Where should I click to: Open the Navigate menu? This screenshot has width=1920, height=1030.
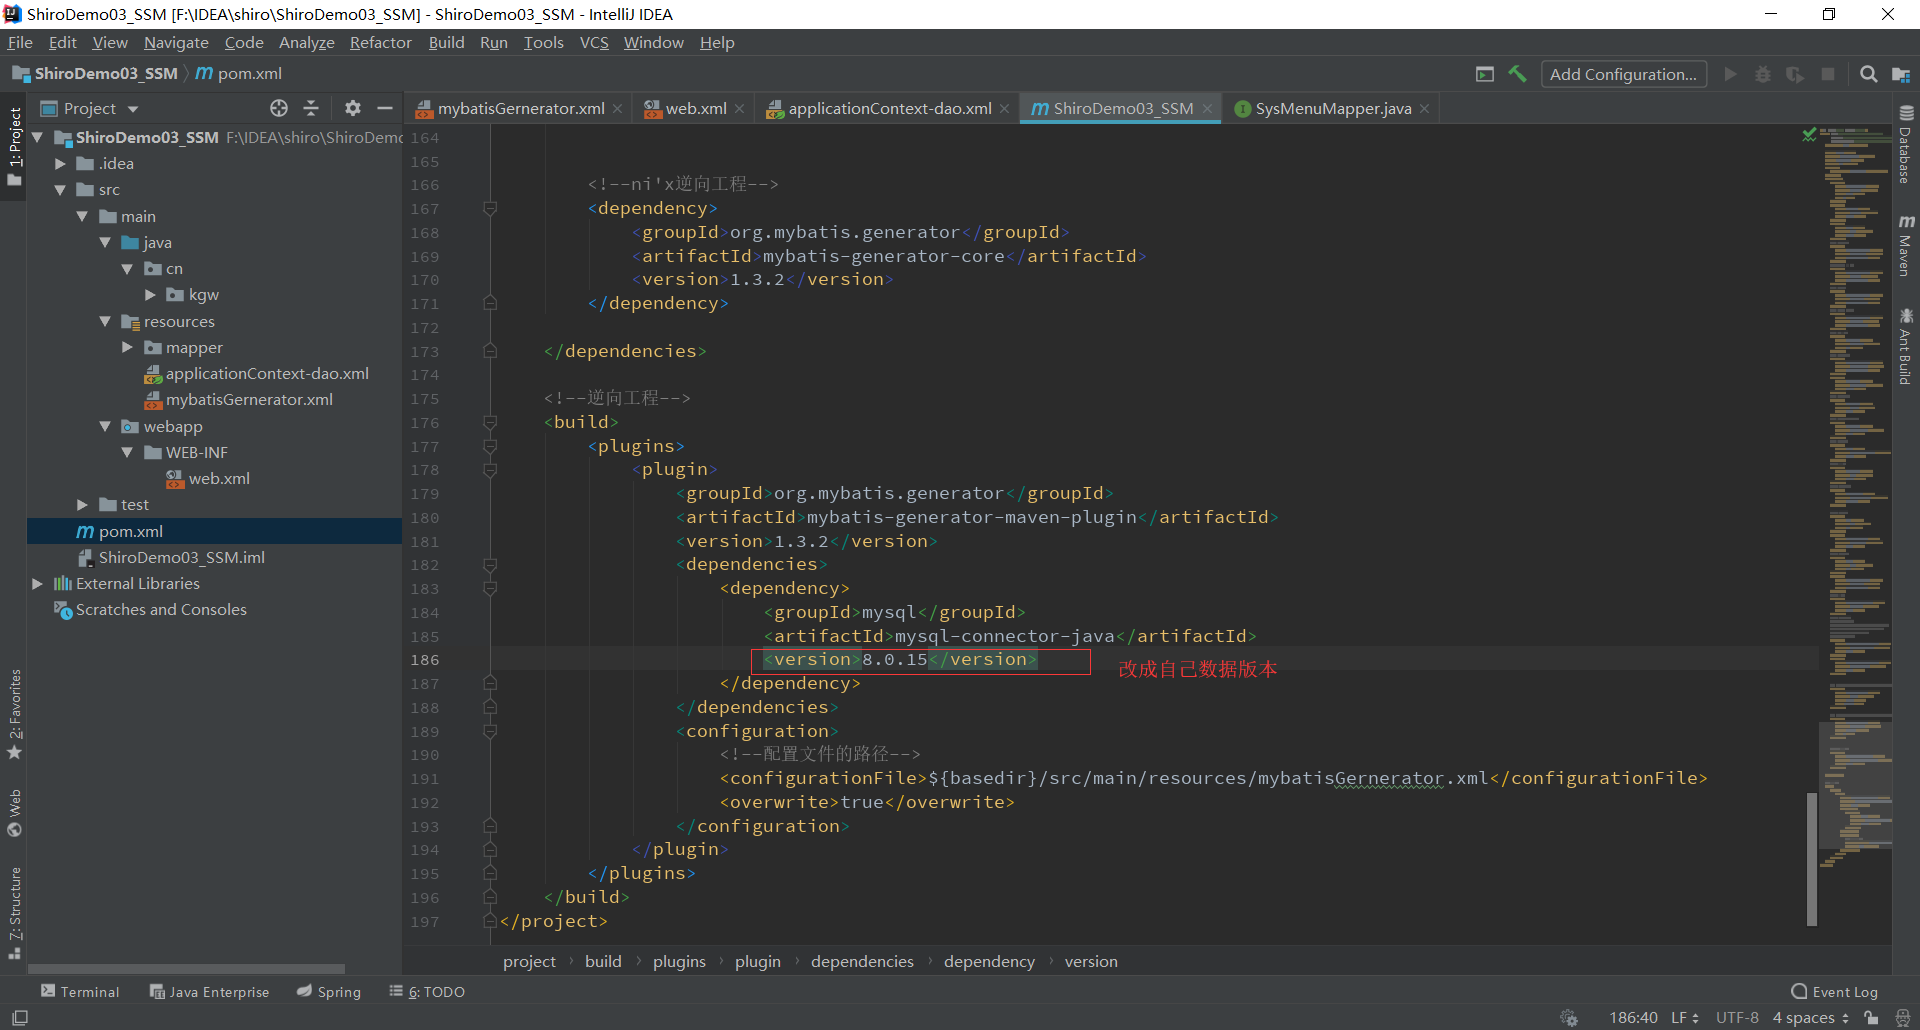tap(176, 42)
